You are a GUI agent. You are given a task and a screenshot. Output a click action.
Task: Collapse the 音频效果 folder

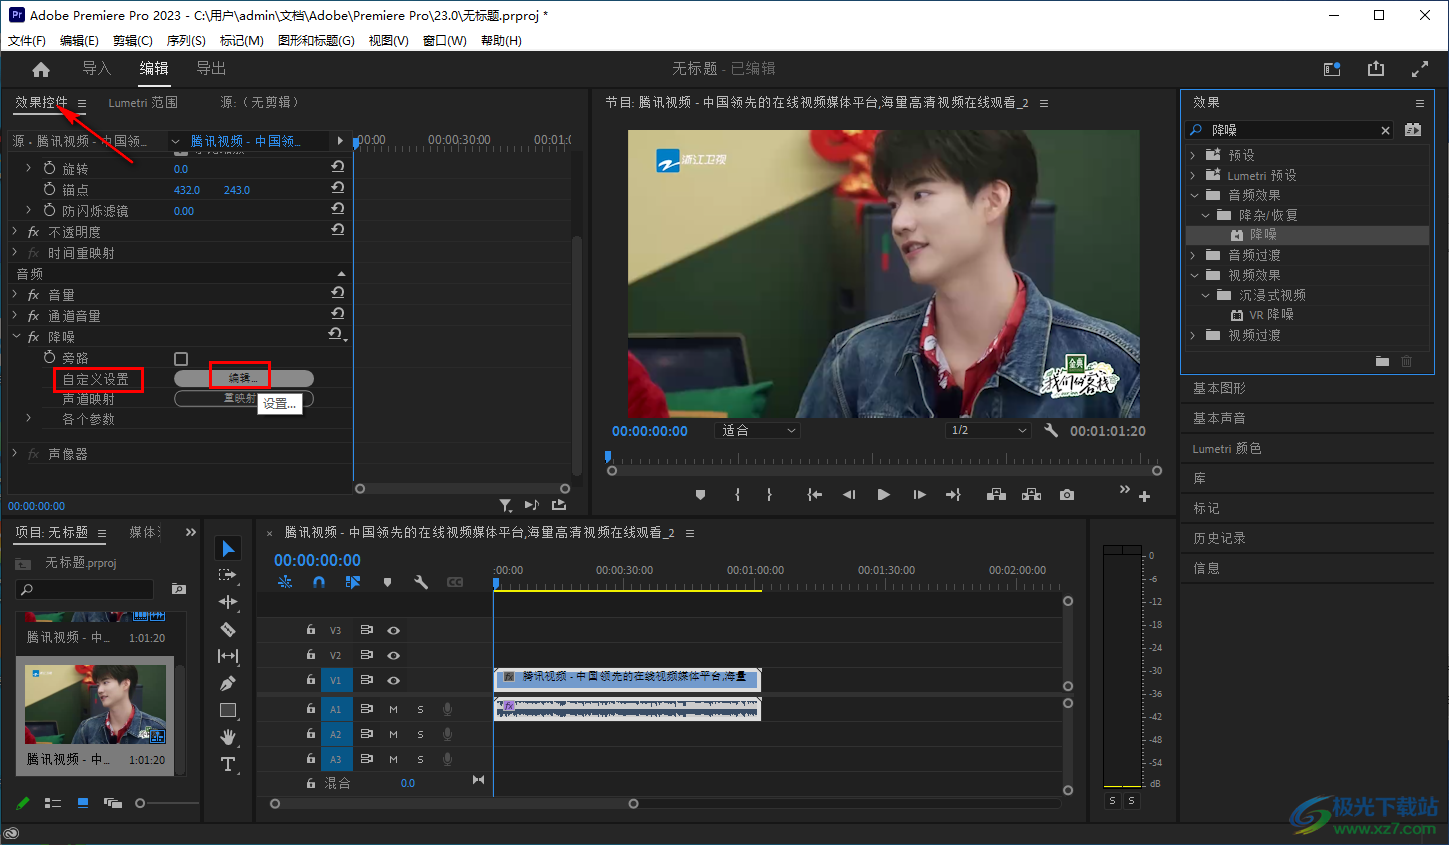pyautogui.click(x=1193, y=195)
